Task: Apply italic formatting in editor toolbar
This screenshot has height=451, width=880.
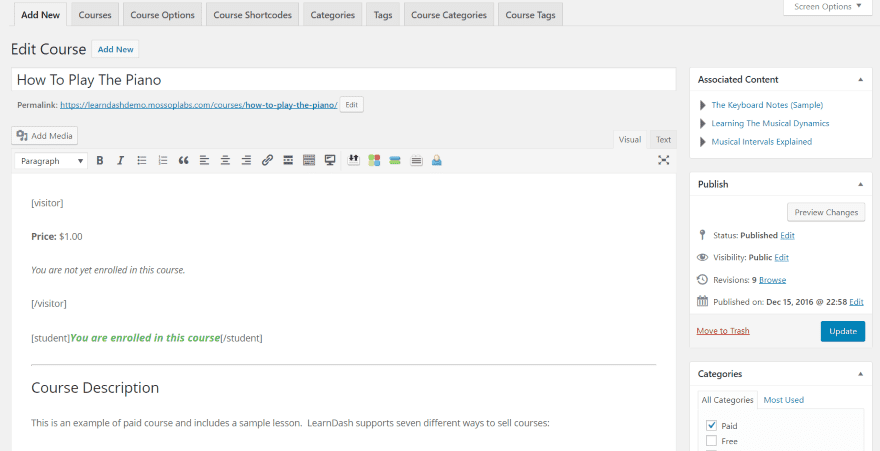Action: click(120, 161)
